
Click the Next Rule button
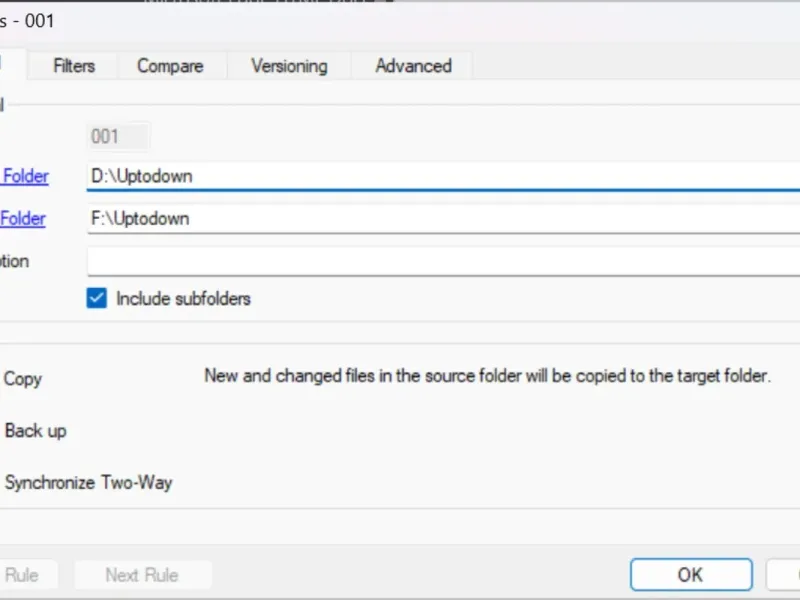(142, 575)
